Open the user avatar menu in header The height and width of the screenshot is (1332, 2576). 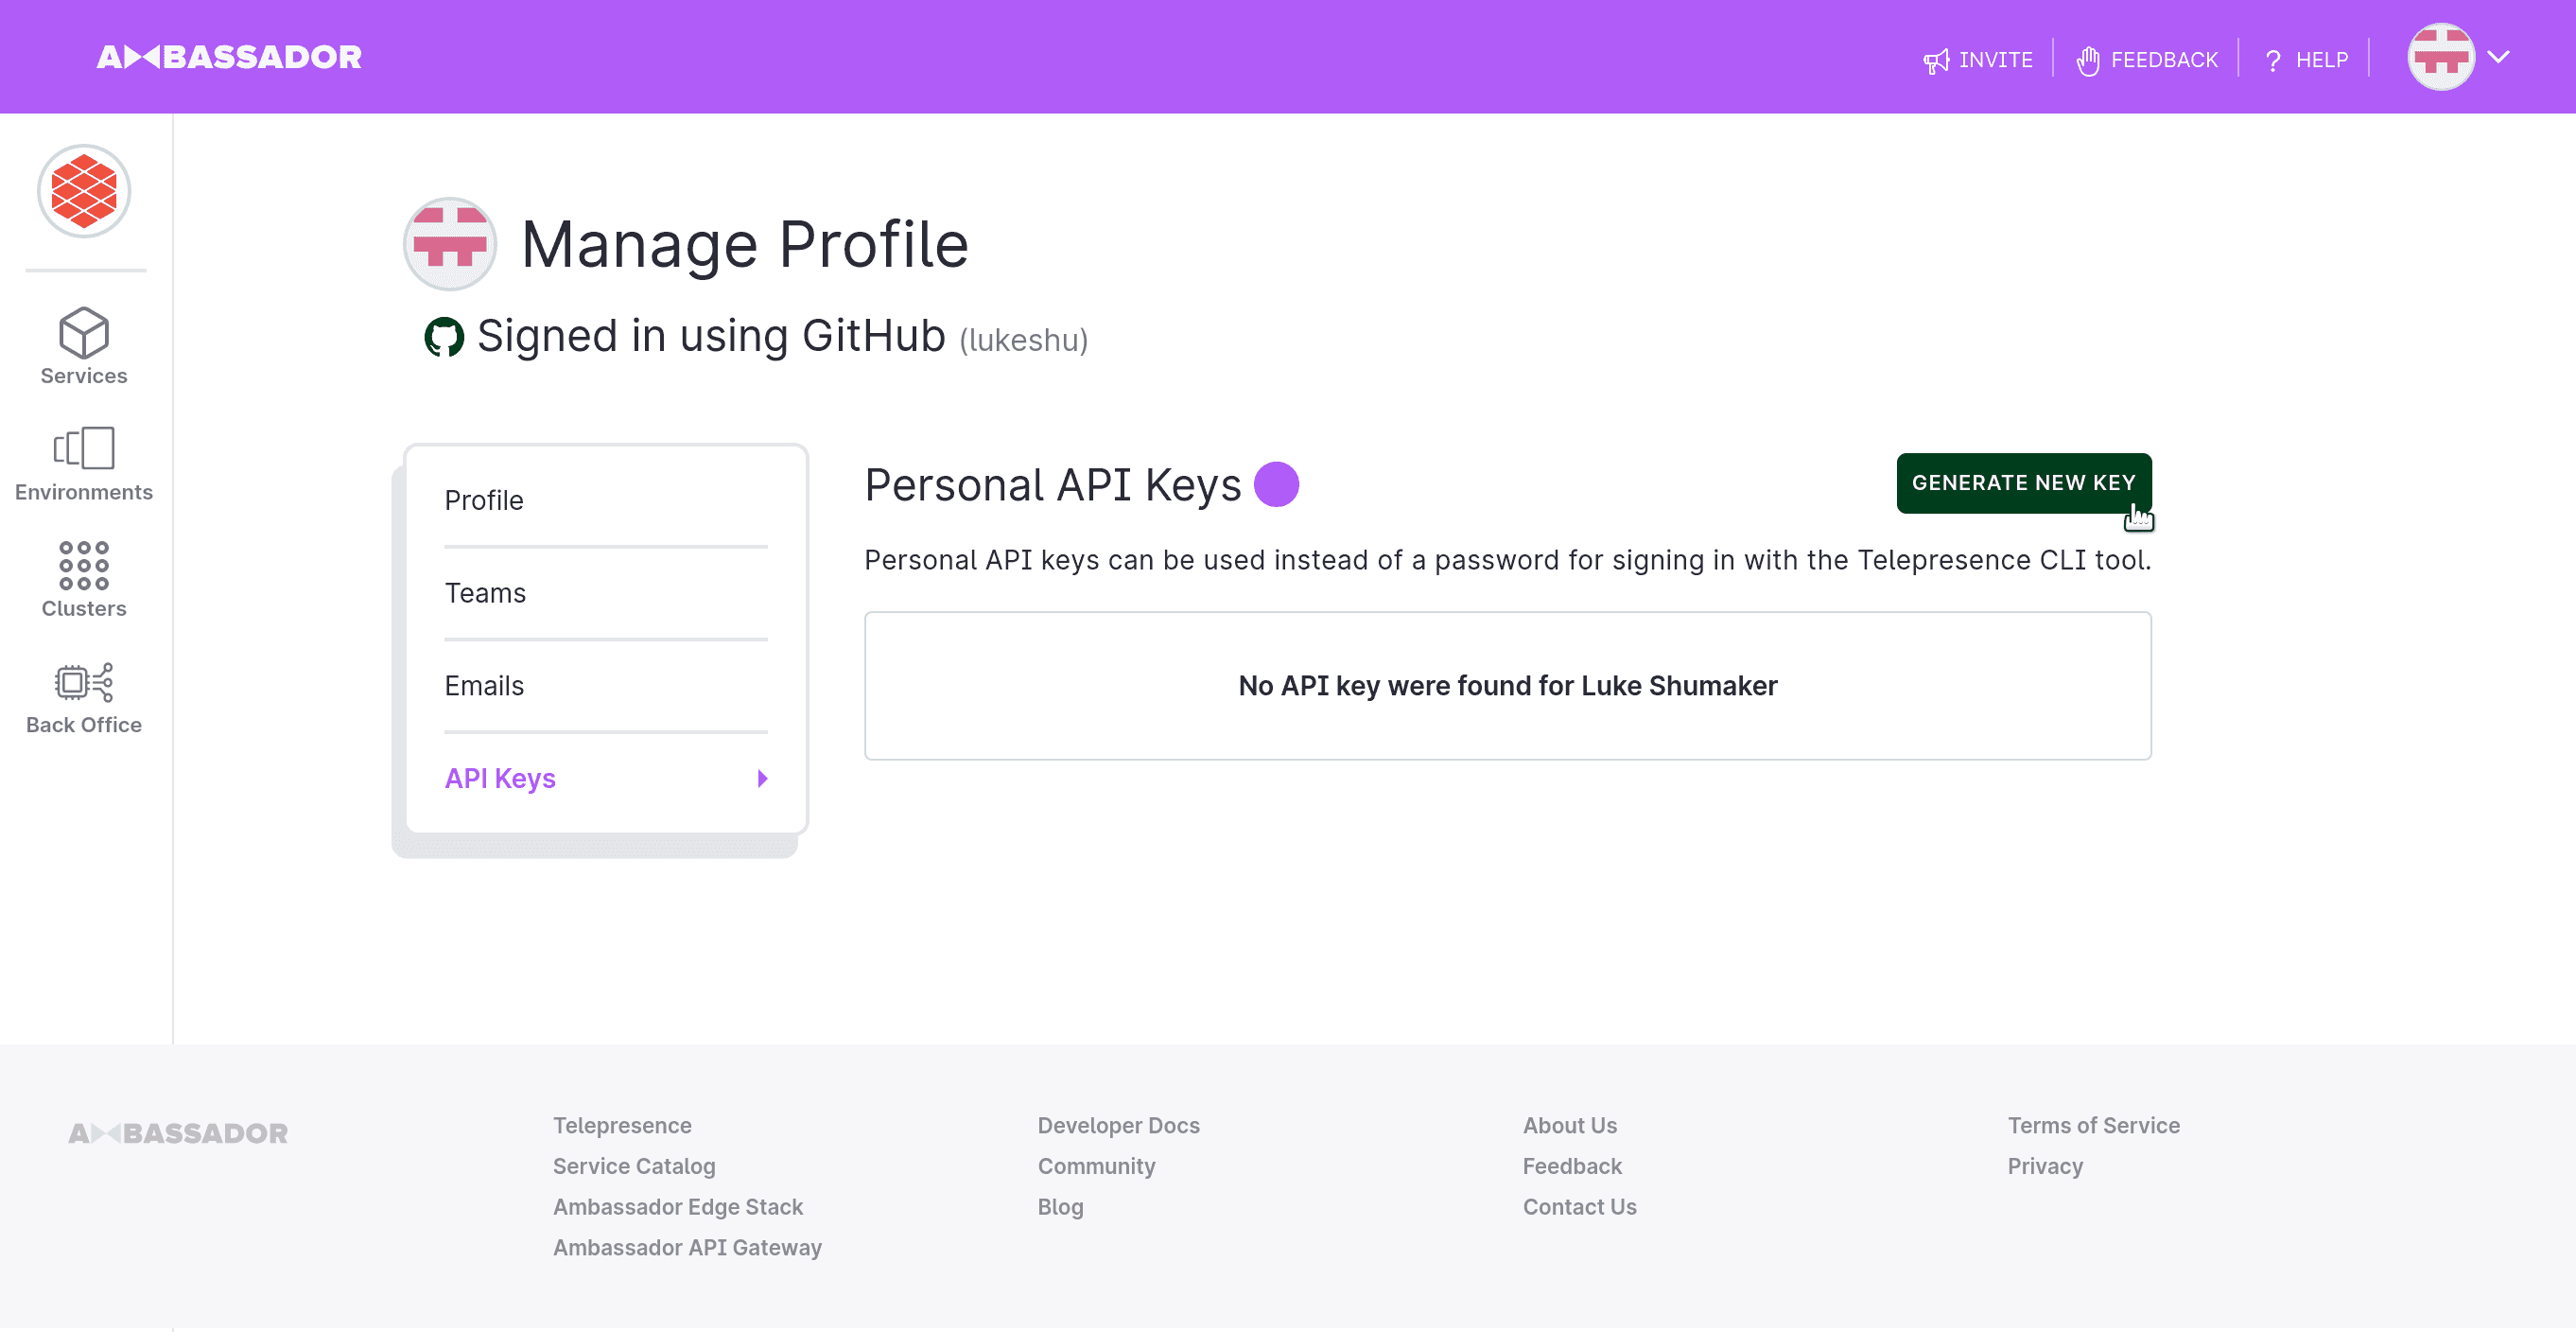[2441, 57]
